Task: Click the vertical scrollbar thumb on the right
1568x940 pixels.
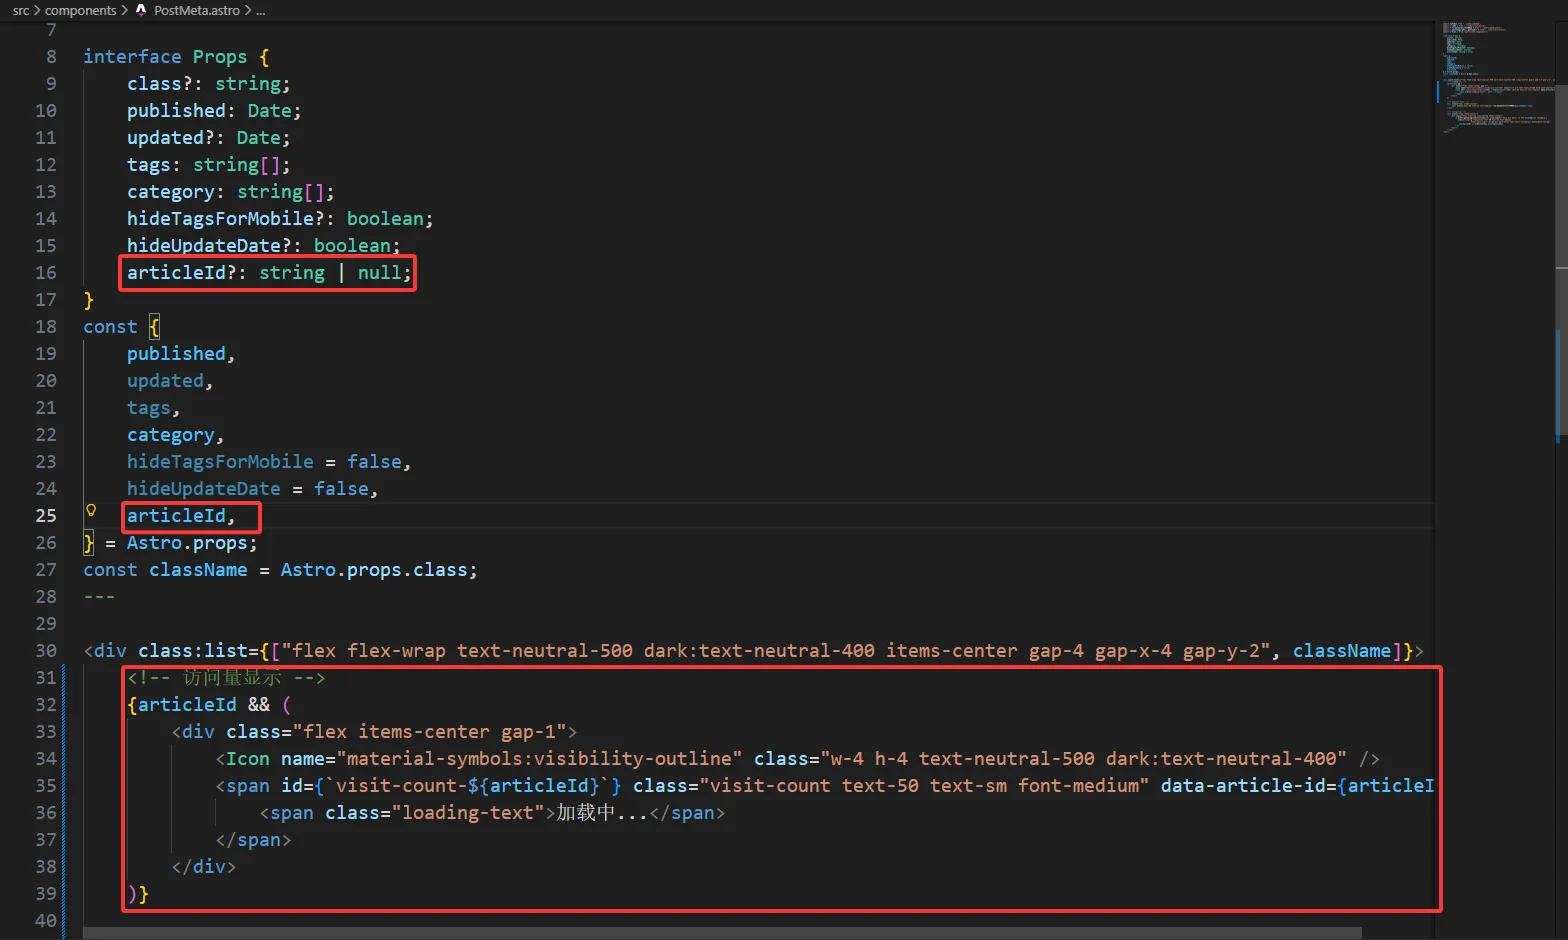Action: (x=1560, y=385)
